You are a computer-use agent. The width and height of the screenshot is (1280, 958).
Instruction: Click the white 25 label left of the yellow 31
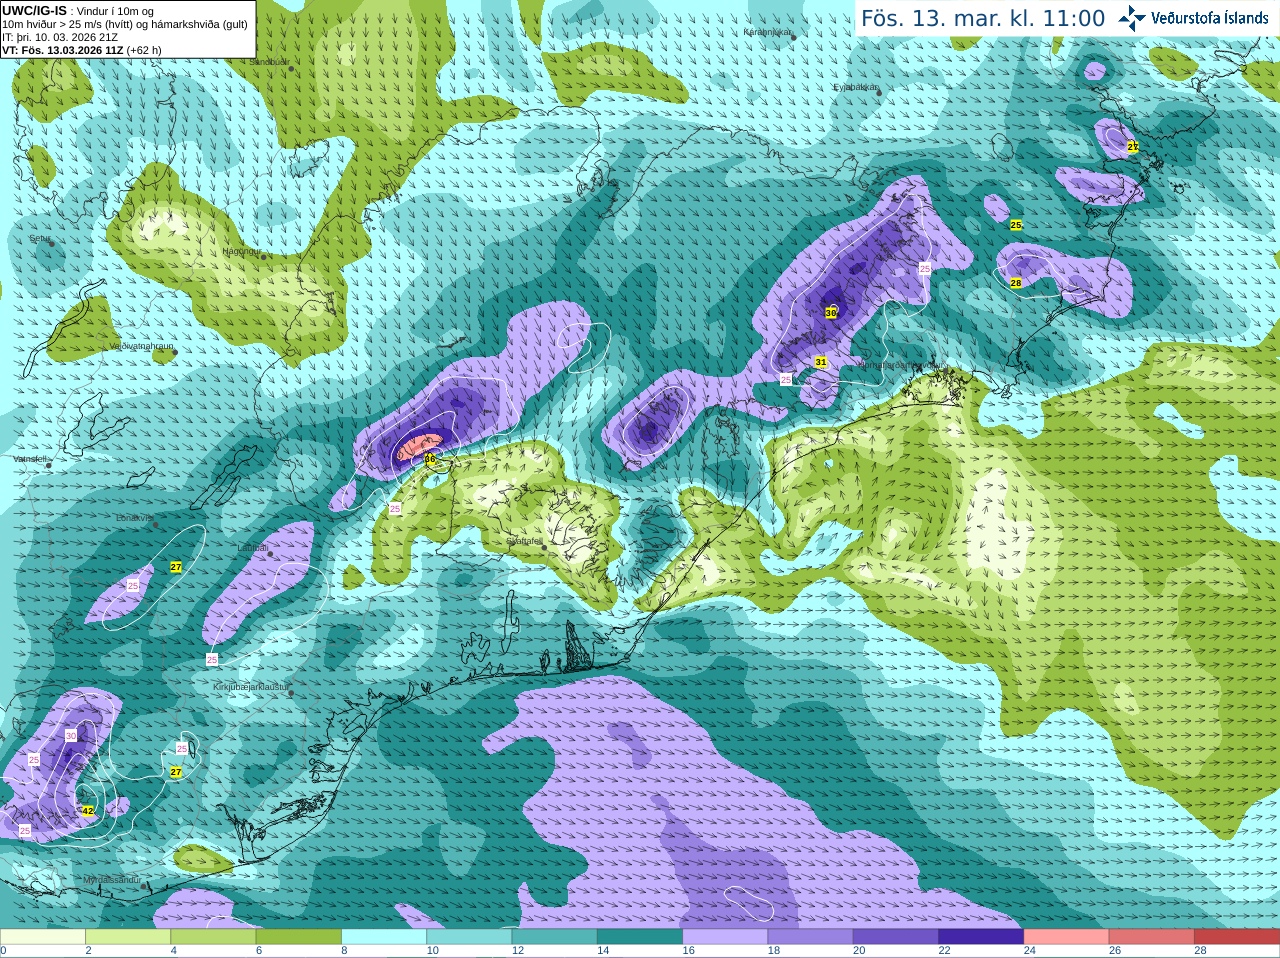coord(786,380)
